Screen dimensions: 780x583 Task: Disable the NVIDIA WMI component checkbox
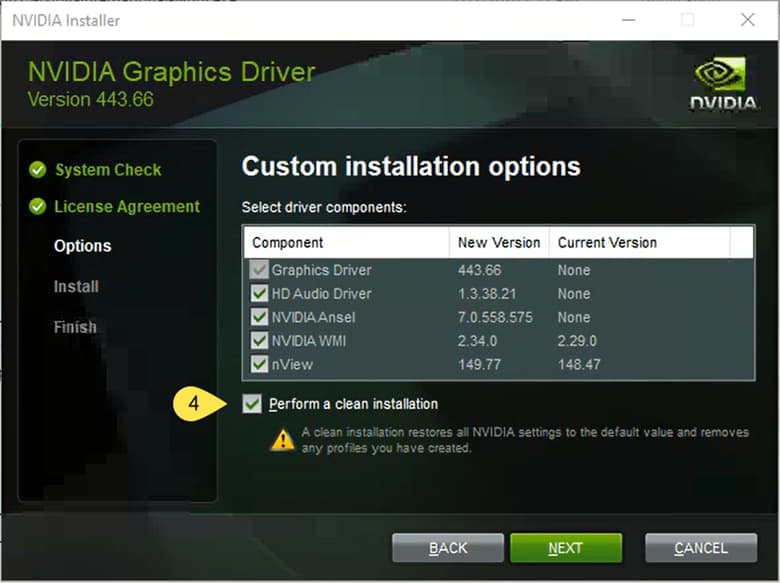[260, 341]
